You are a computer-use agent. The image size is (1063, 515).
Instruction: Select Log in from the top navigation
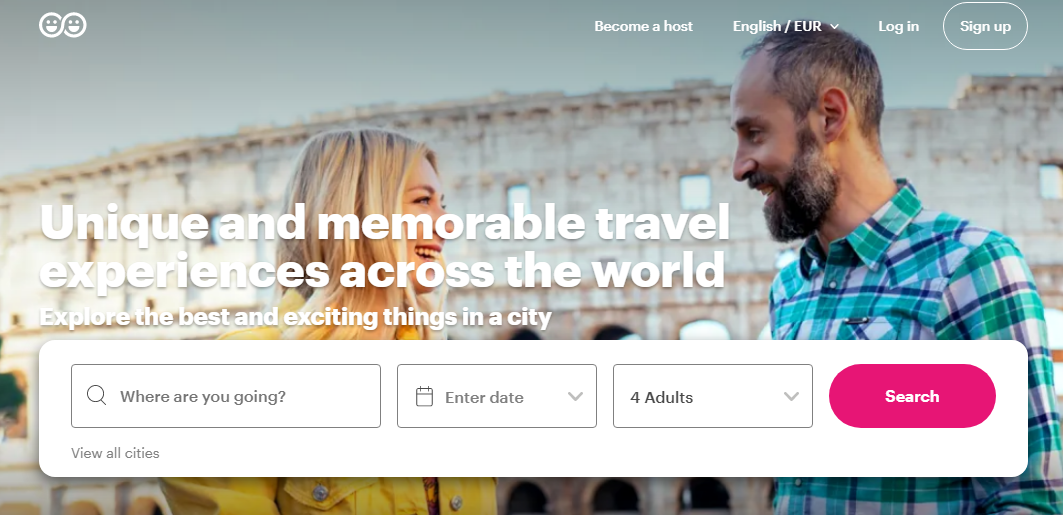[898, 26]
